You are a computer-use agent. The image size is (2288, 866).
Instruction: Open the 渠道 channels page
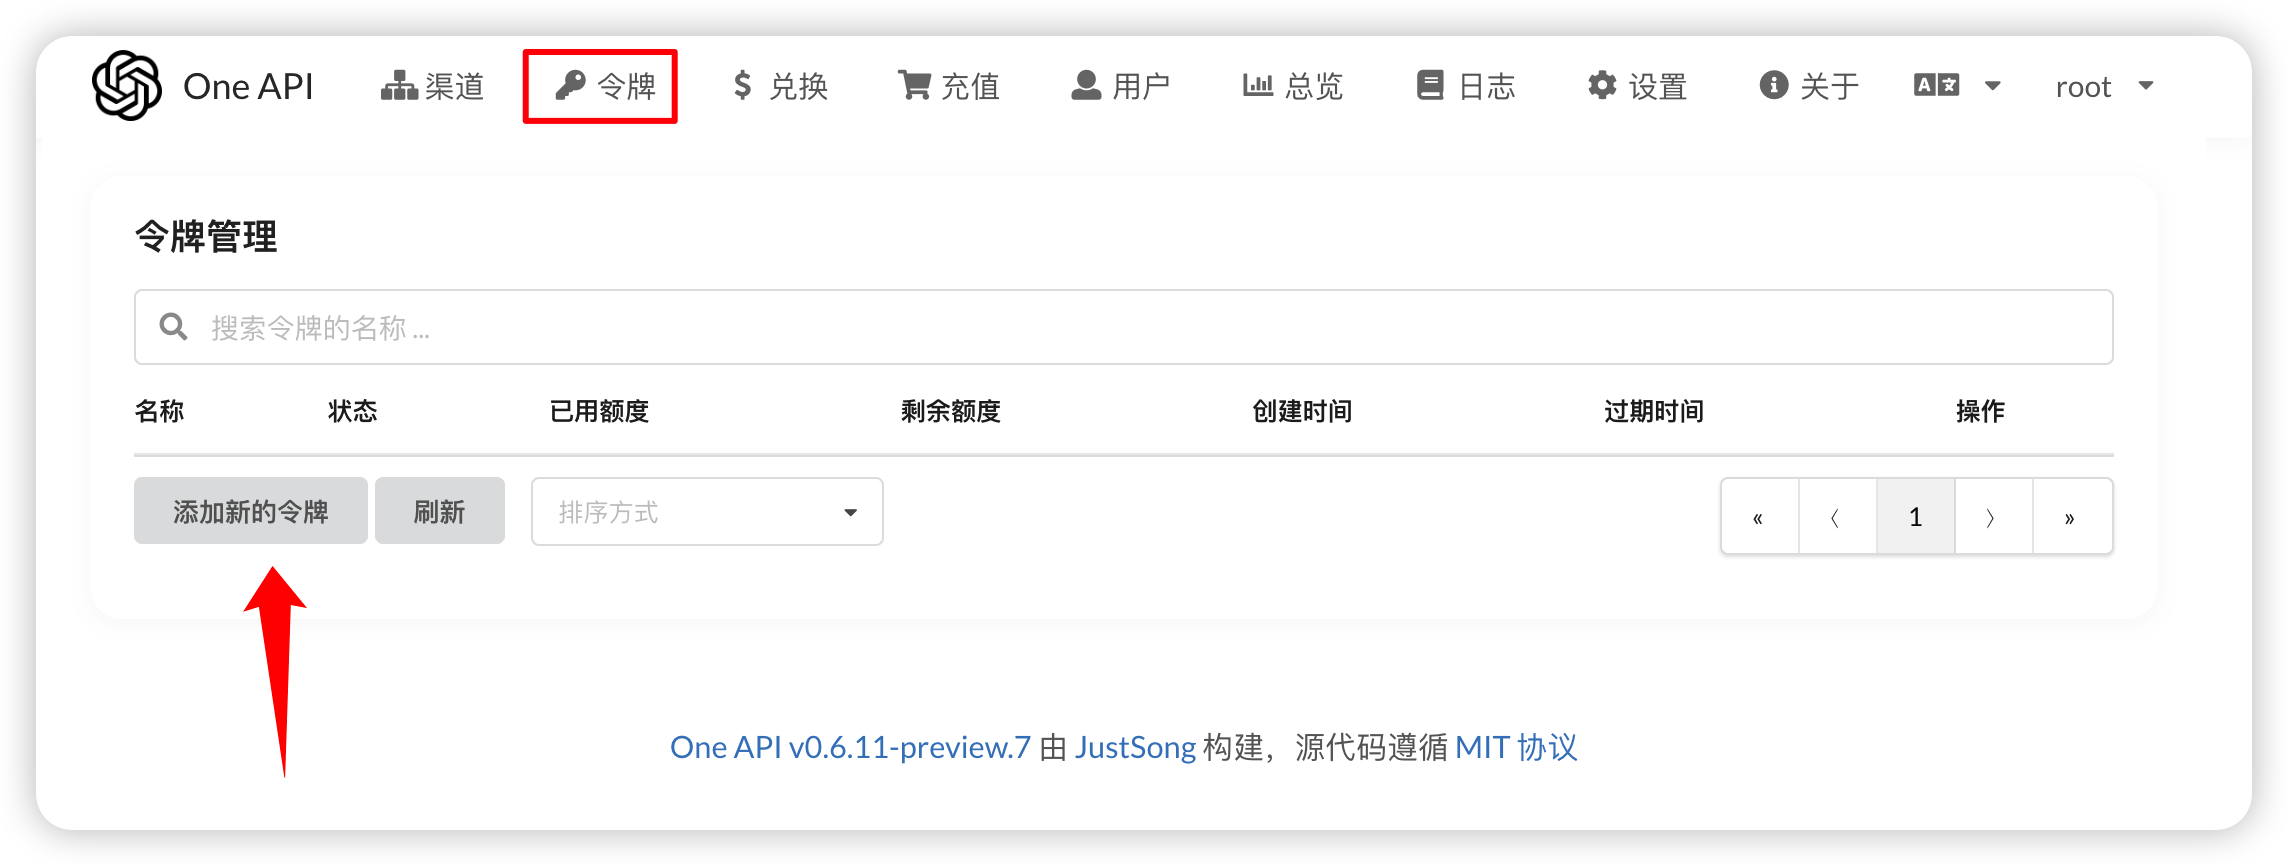432,86
